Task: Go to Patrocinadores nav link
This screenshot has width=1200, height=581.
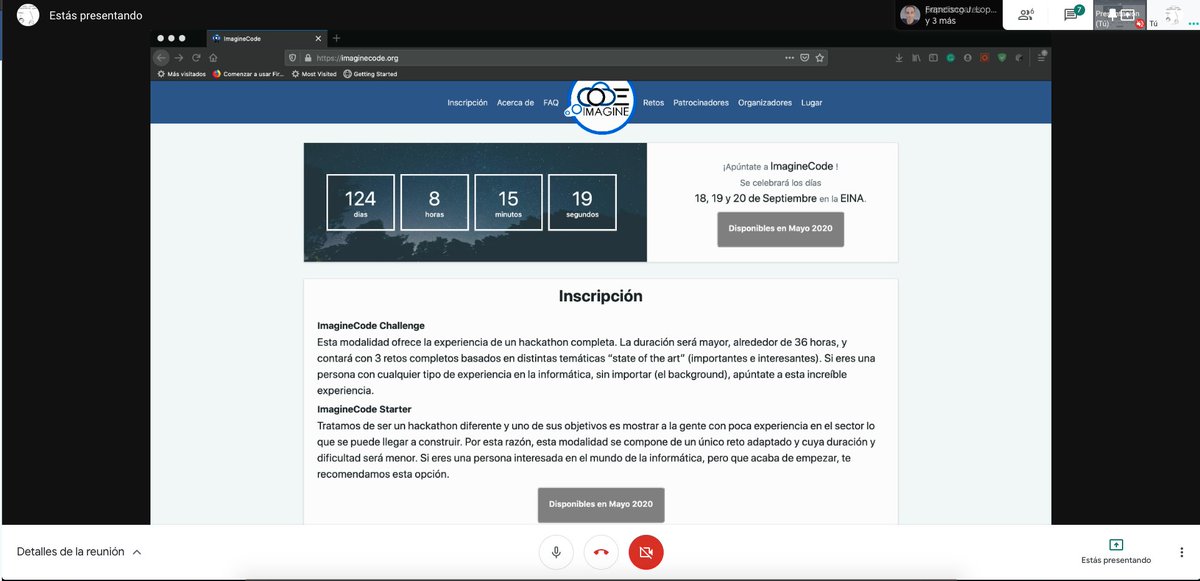Action: point(701,102)
